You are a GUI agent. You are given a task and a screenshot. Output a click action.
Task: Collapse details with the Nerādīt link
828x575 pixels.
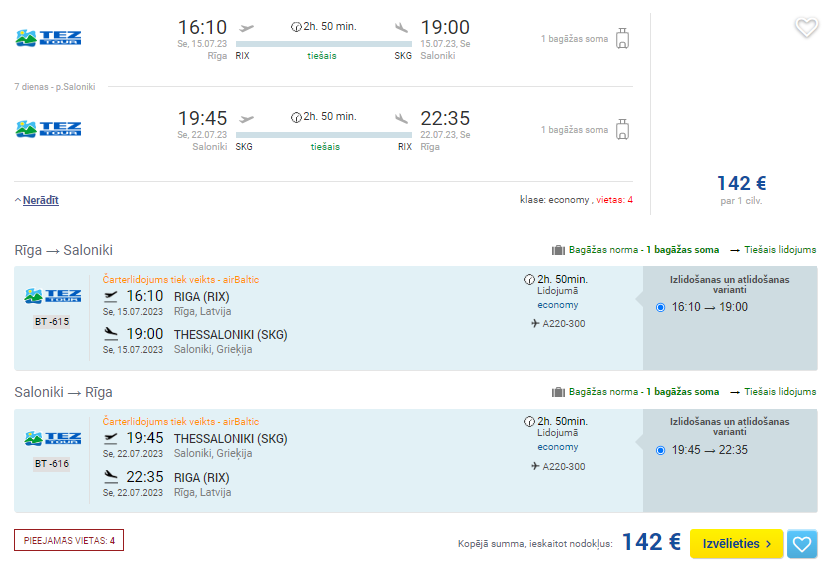[41, 200]
